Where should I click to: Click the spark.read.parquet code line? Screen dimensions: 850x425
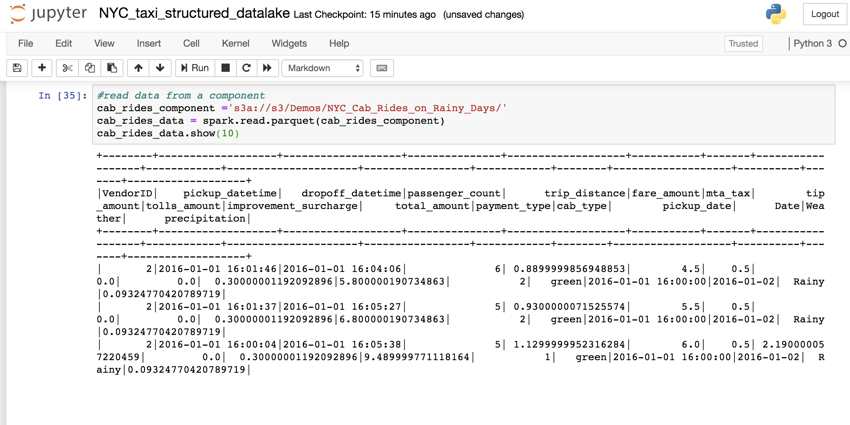point(271,120)
